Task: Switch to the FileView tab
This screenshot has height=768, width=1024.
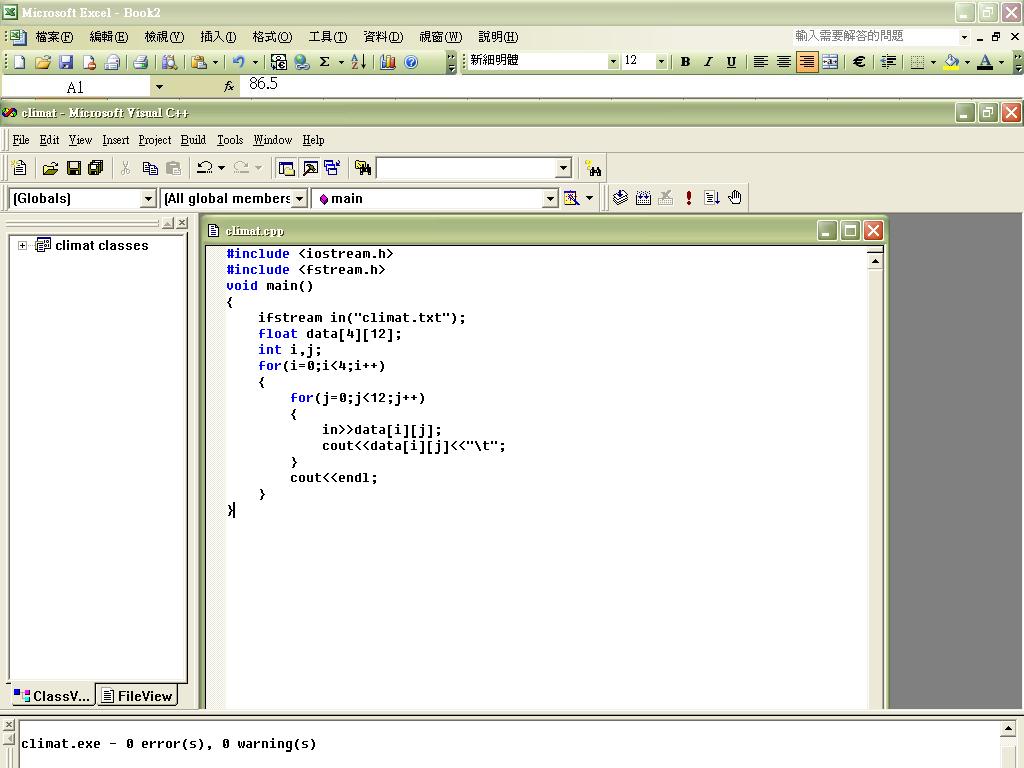Action: tap(138, 696)
